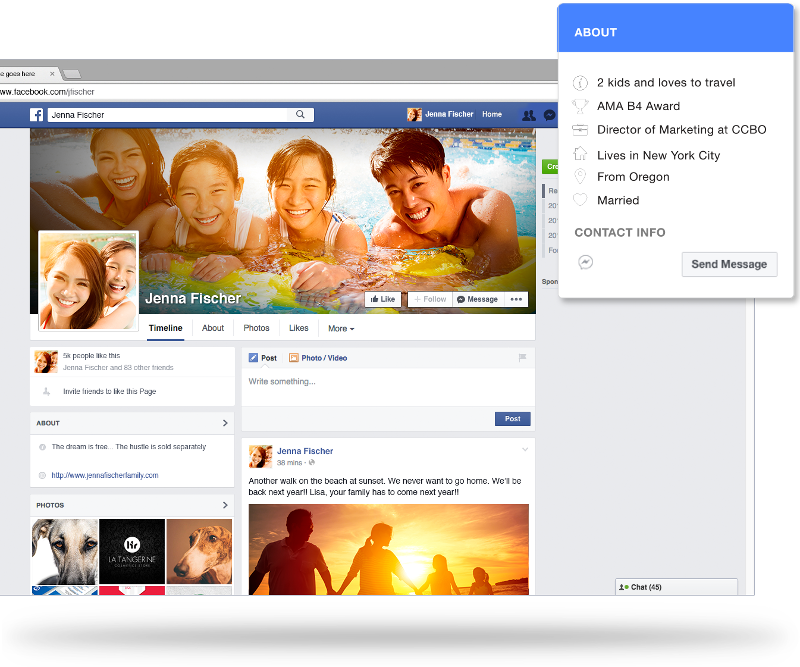The image size is (800, 667).
Task: Click 'Director of Marketing at CCBO' text
Action: coord(682,130)
